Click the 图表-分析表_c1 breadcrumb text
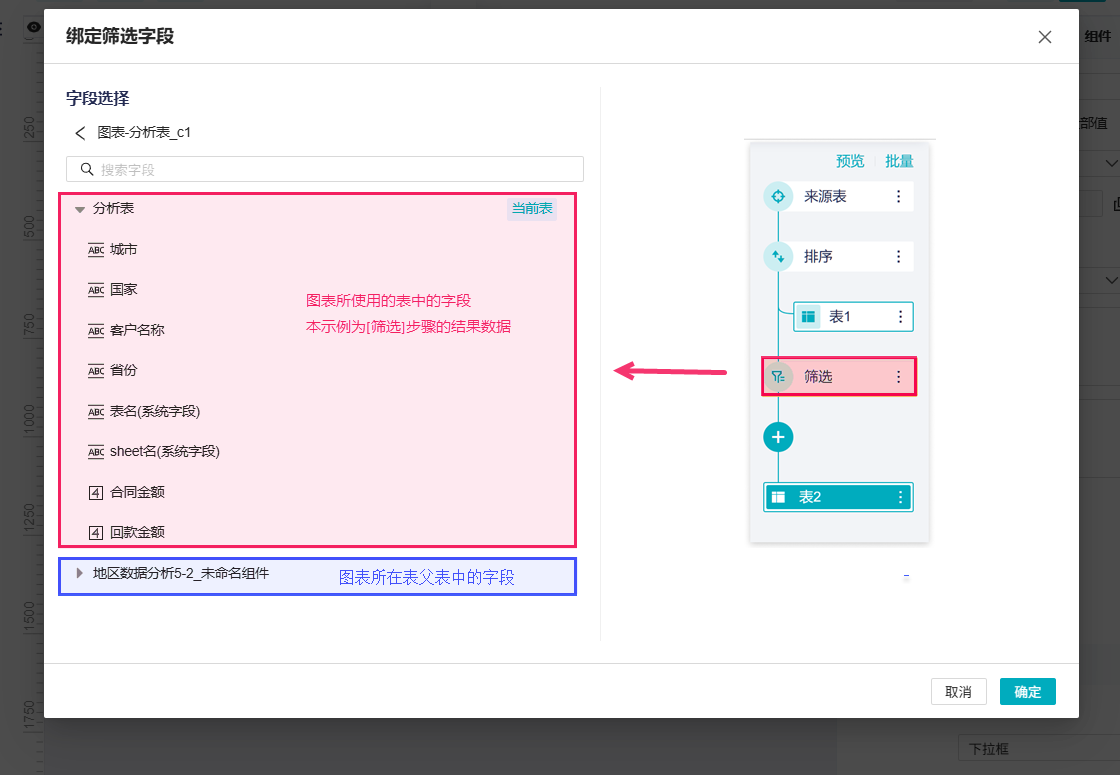Viewport: 1120px width, 775px height. click(x=144, y=133)
